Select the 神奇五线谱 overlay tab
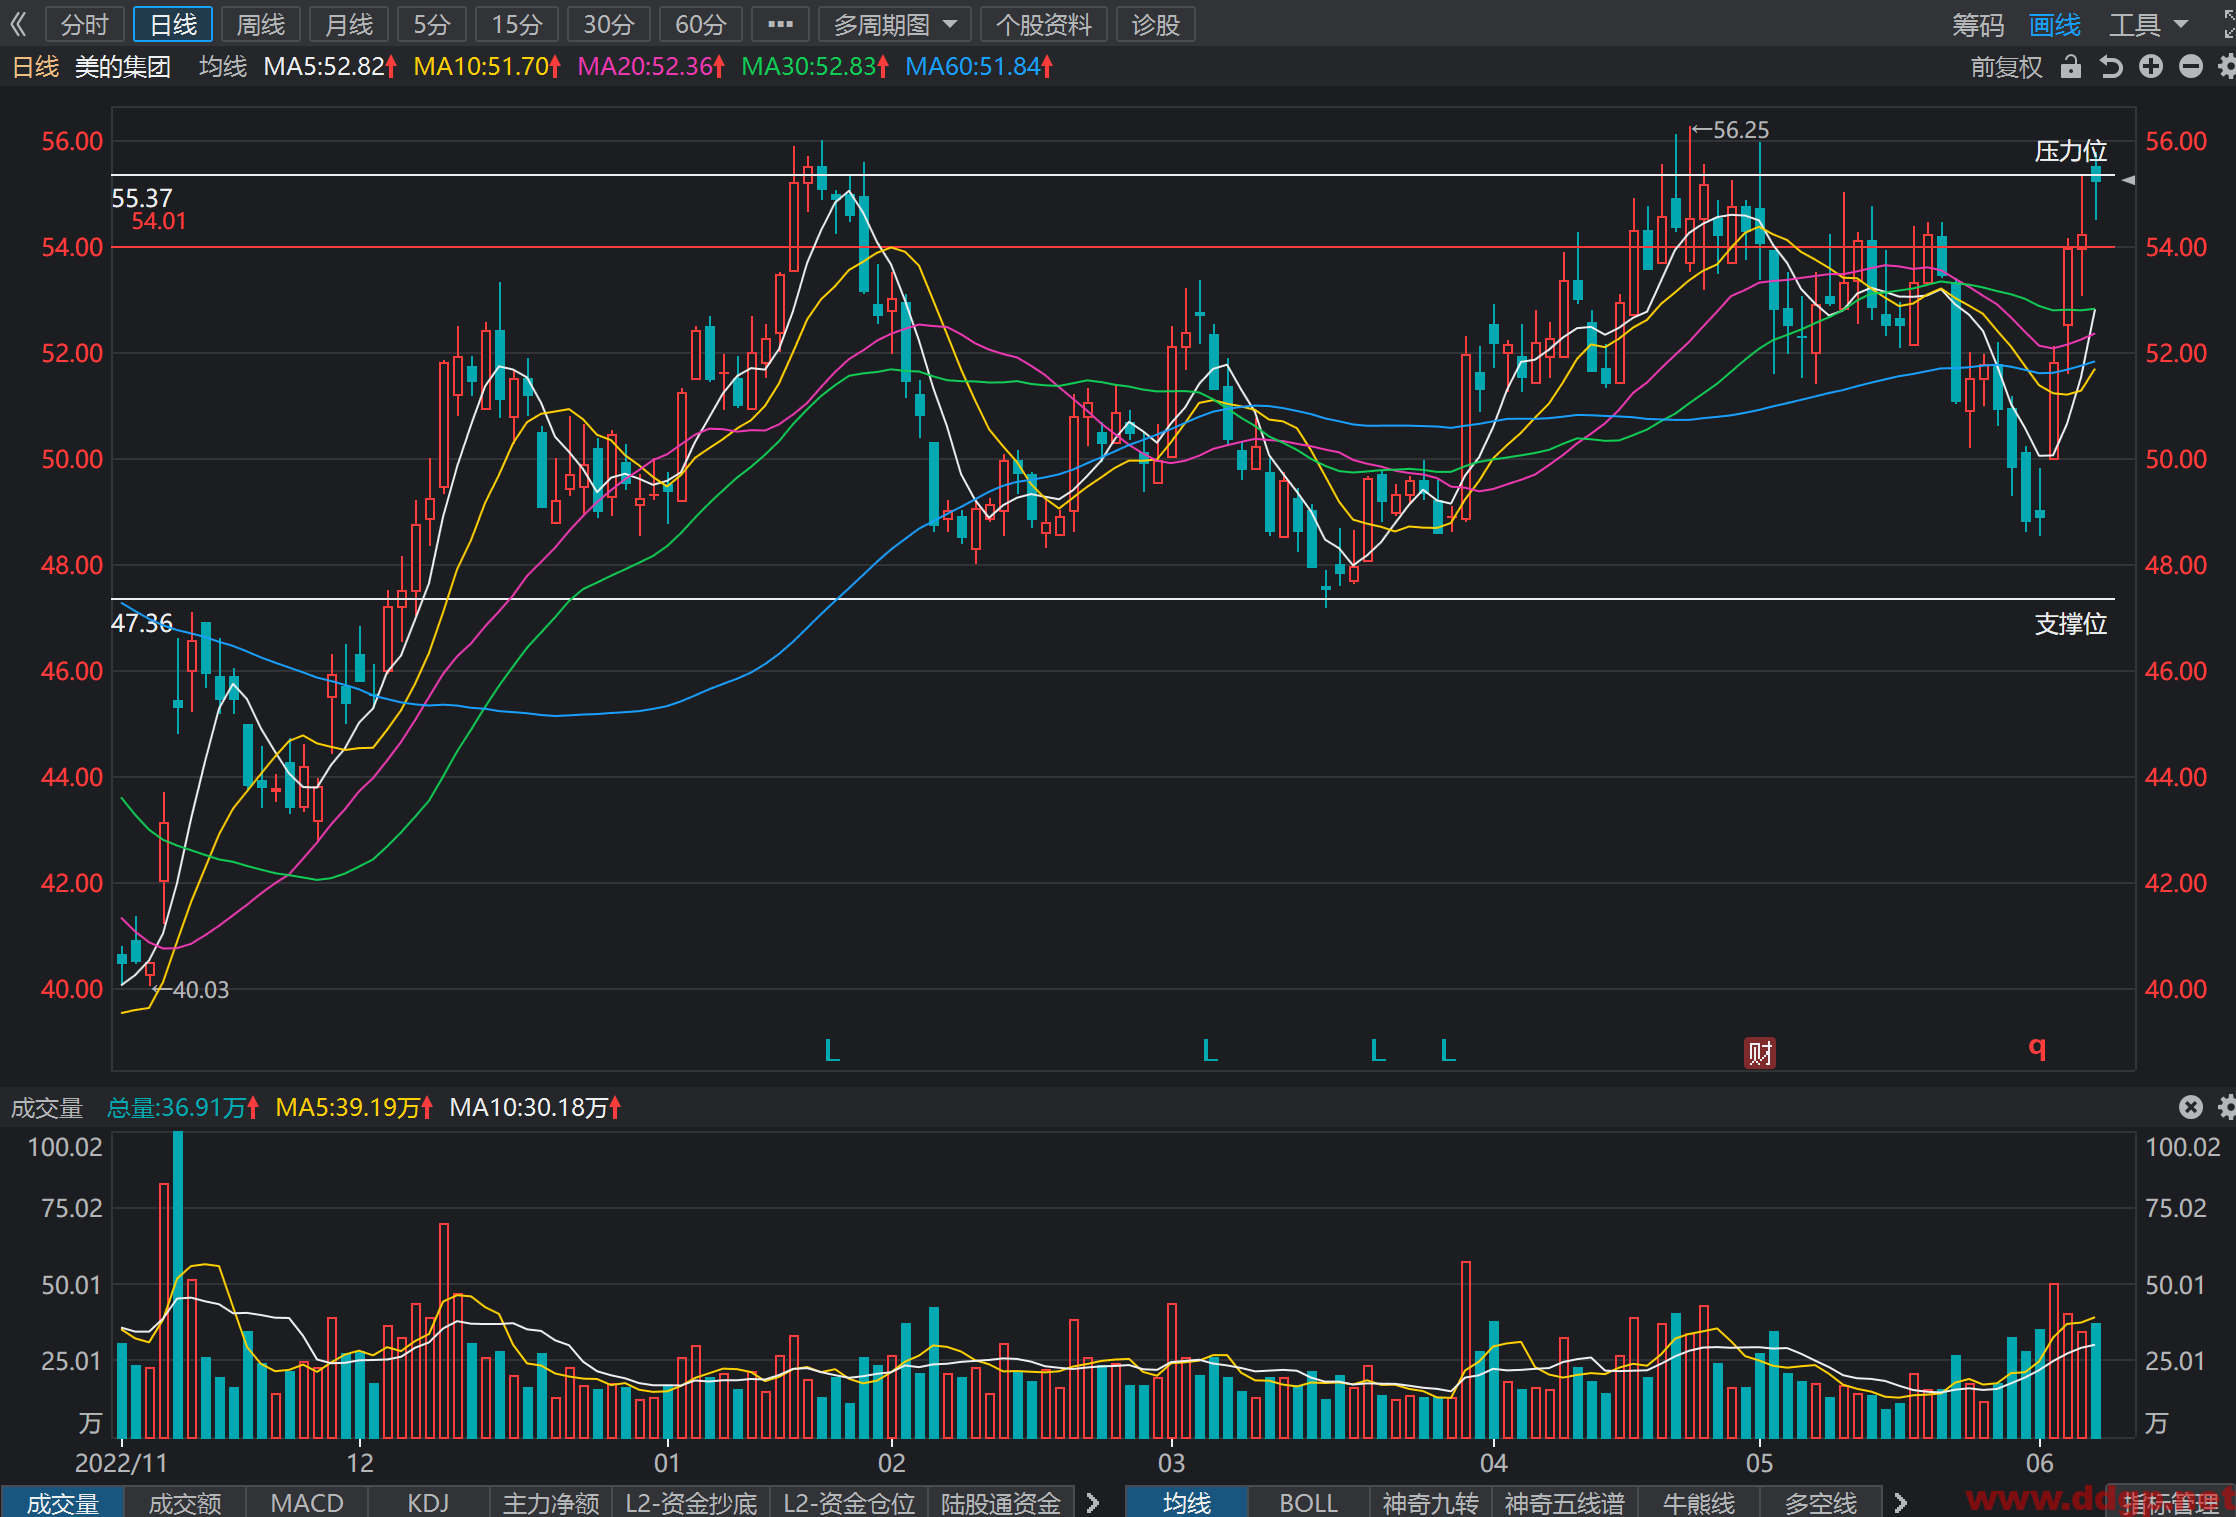Viewport: 2236px width, 1517px height. (x=1564, y=1502)
